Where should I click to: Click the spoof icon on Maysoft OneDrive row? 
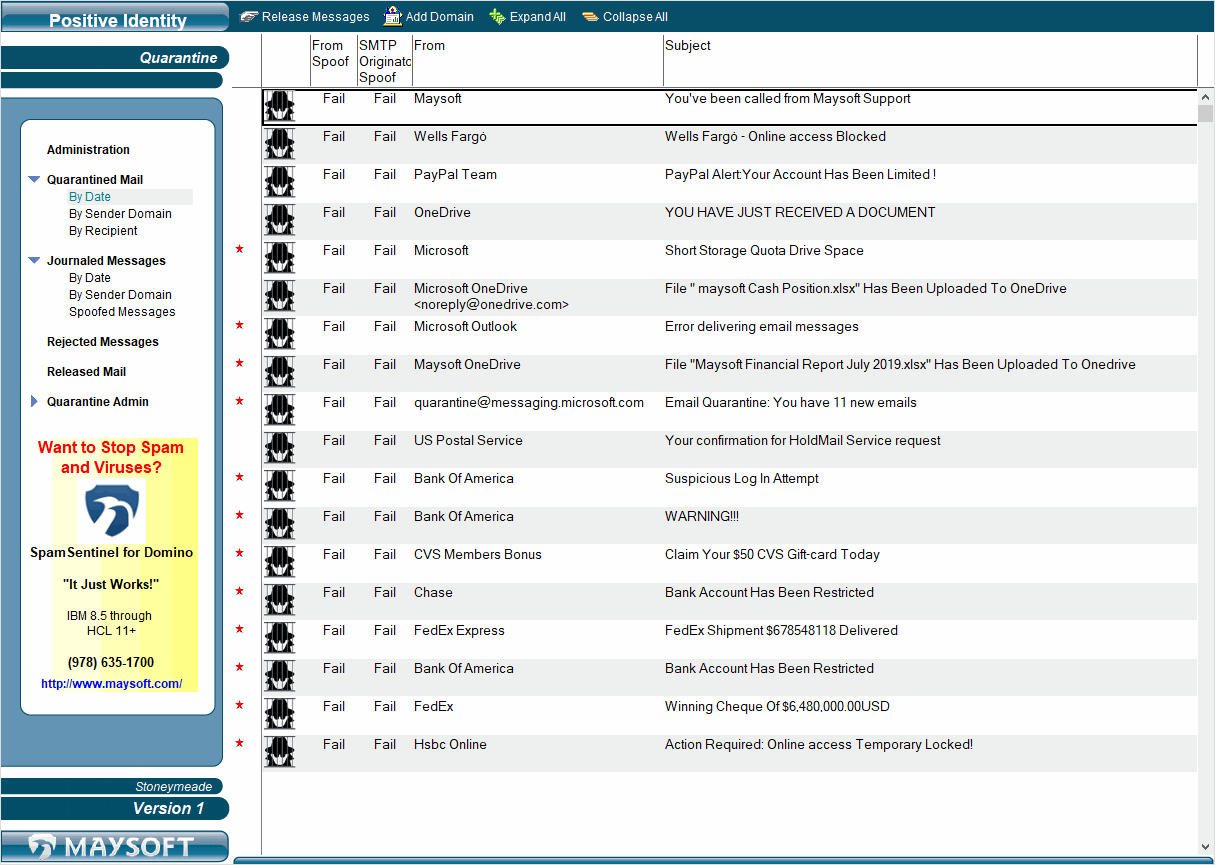[x=280, y=373]
